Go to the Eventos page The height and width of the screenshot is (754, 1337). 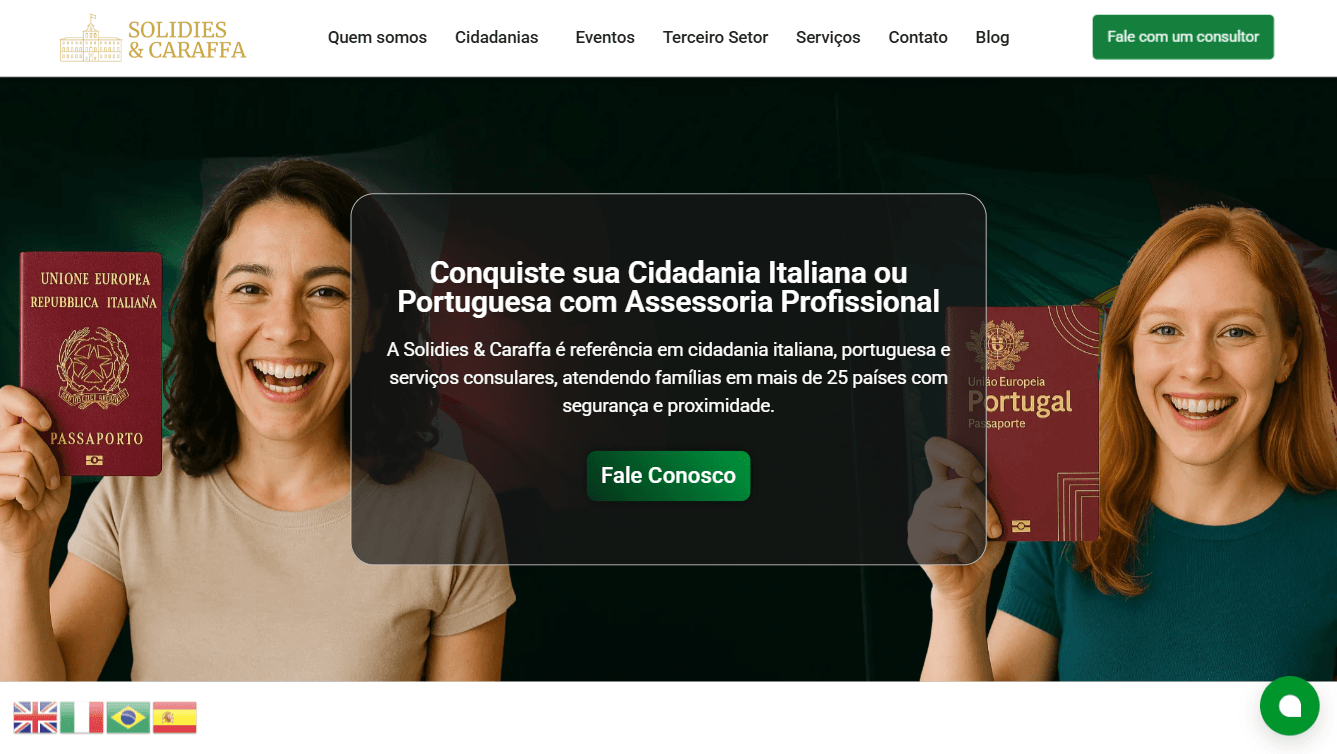click(x=605, y=38)
